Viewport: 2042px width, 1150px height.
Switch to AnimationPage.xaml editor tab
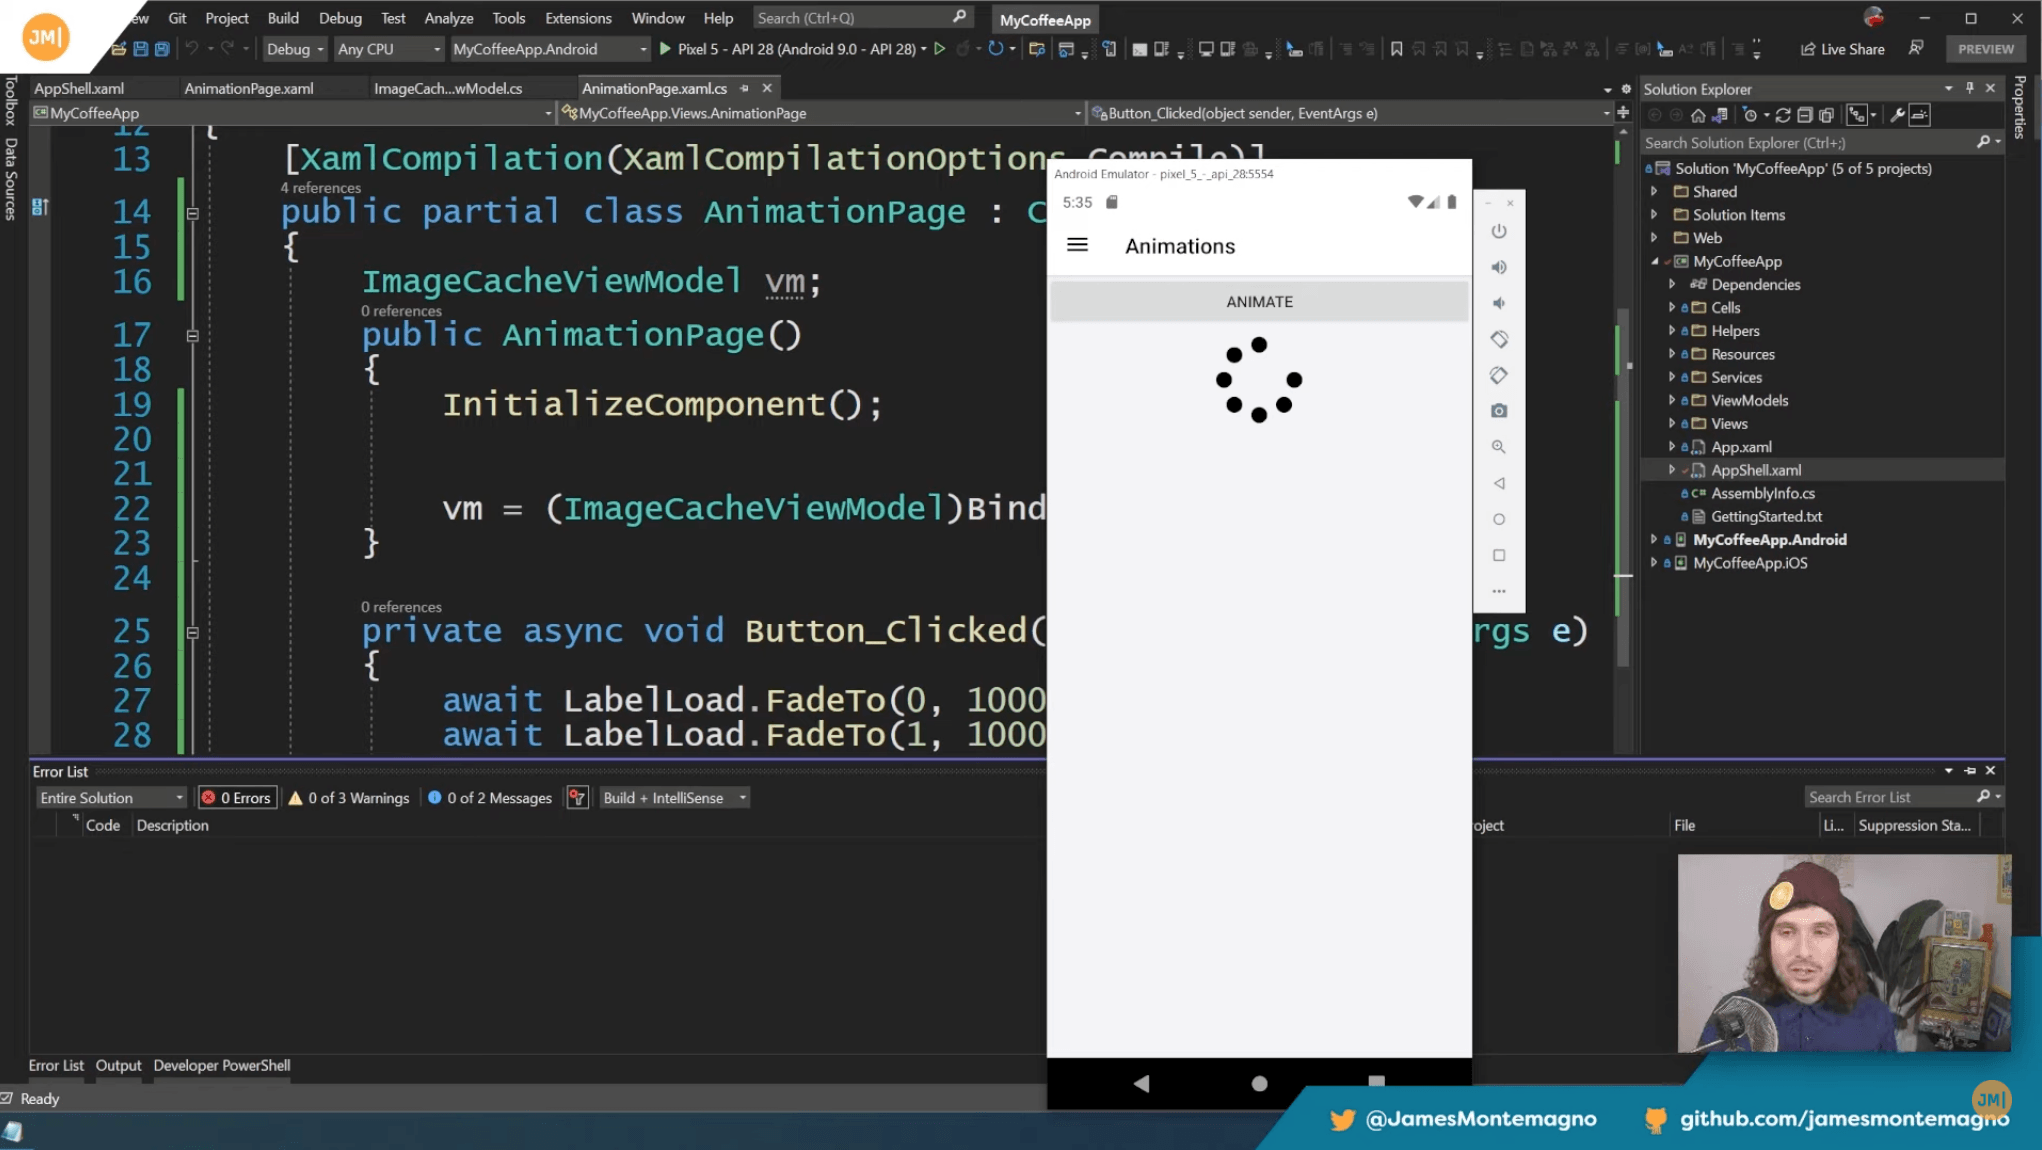pyautogui.click(x=249, y=88)
